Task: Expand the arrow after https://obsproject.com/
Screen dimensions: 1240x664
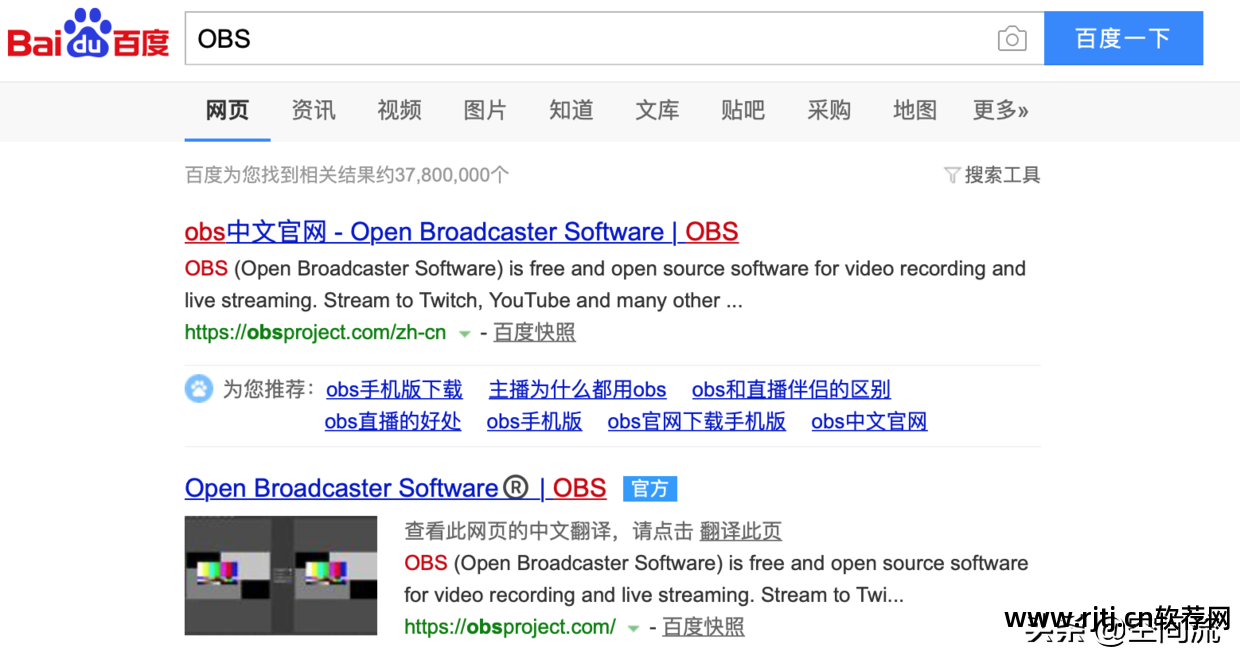Action: tap(633, 628)
